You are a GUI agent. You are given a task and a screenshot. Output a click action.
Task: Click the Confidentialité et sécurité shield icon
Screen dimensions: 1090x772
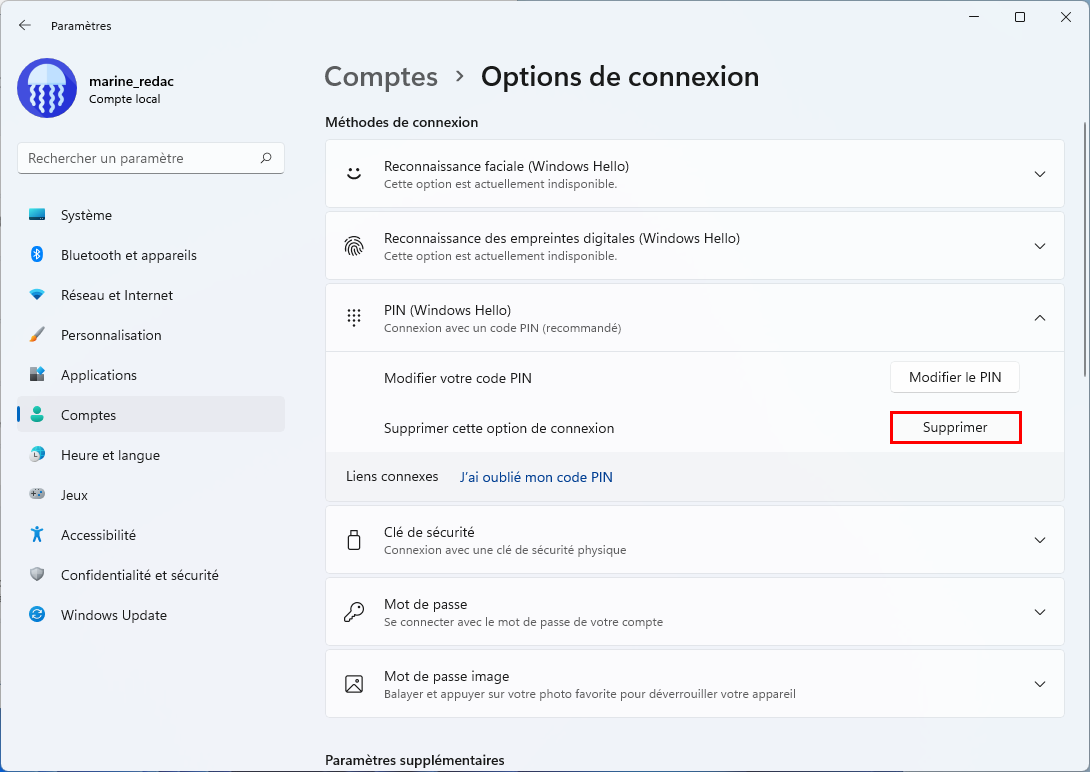tap(37, 574)
